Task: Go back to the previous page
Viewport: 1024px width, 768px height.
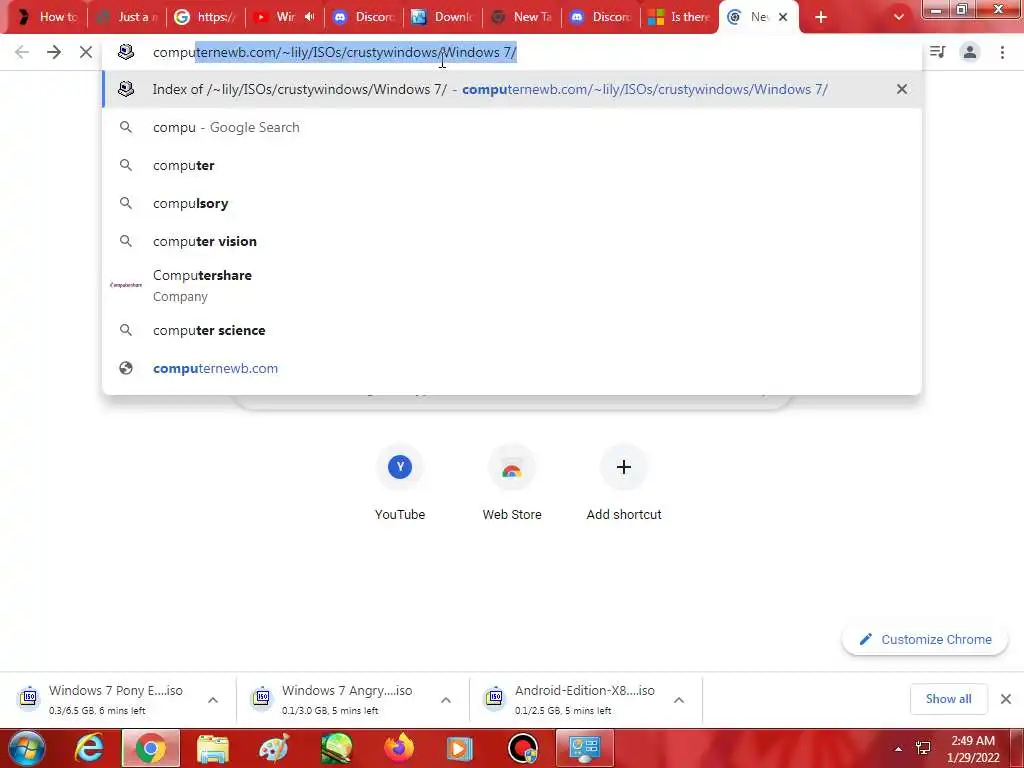Action: pos(22,52)
